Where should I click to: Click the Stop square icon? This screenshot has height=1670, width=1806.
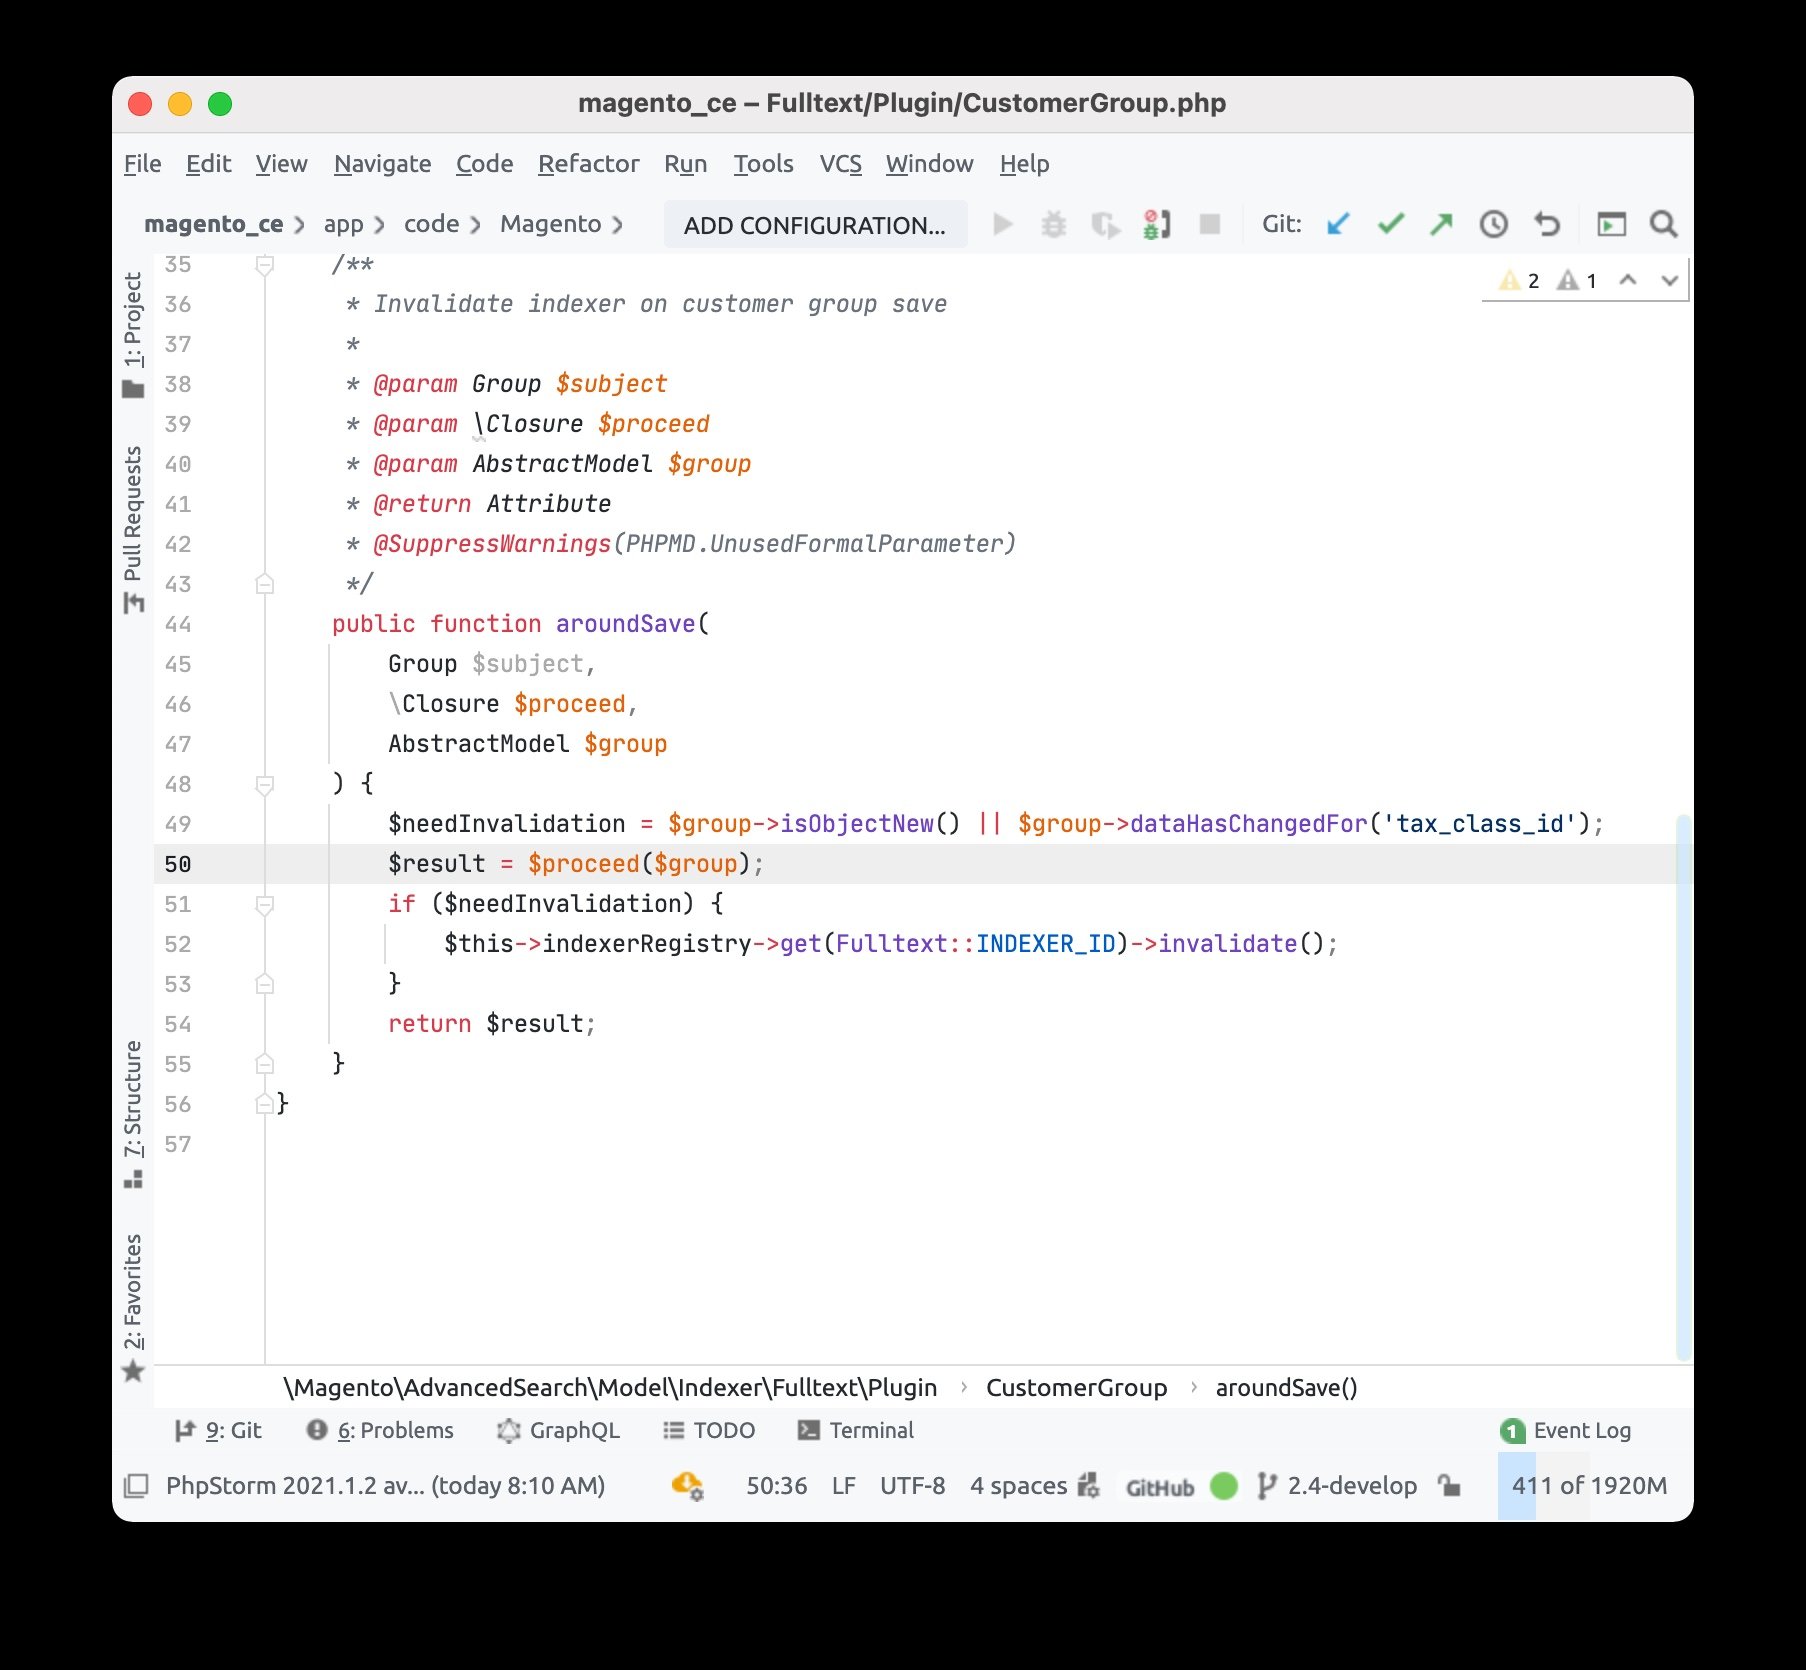pyautogui.click(x=1209, y=224)
